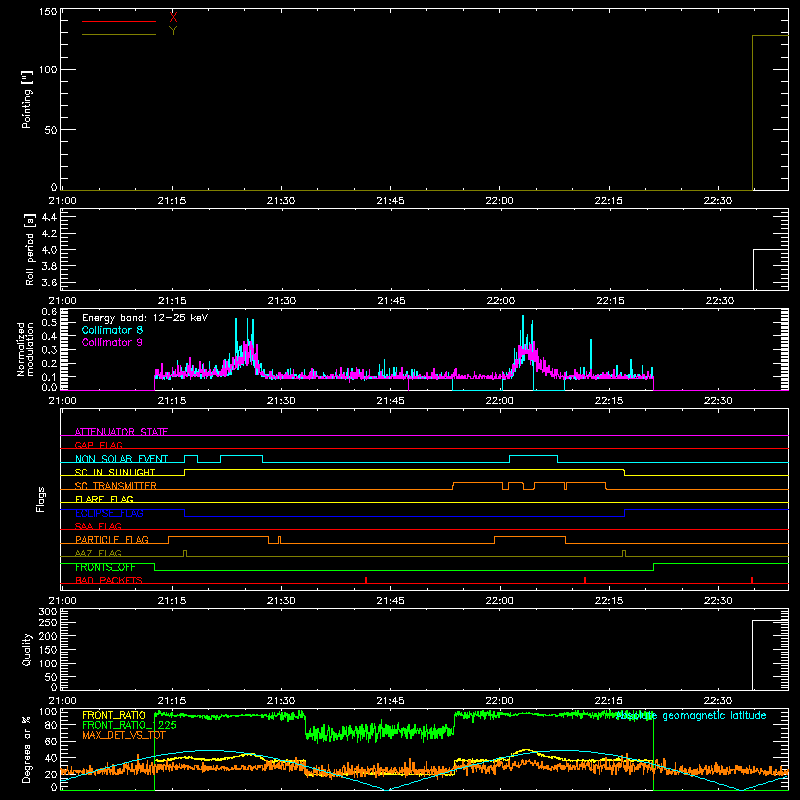Click the MAX_DET_VS_TOT legend label
This screenshot has width=800, height=800.
[124, 735]
